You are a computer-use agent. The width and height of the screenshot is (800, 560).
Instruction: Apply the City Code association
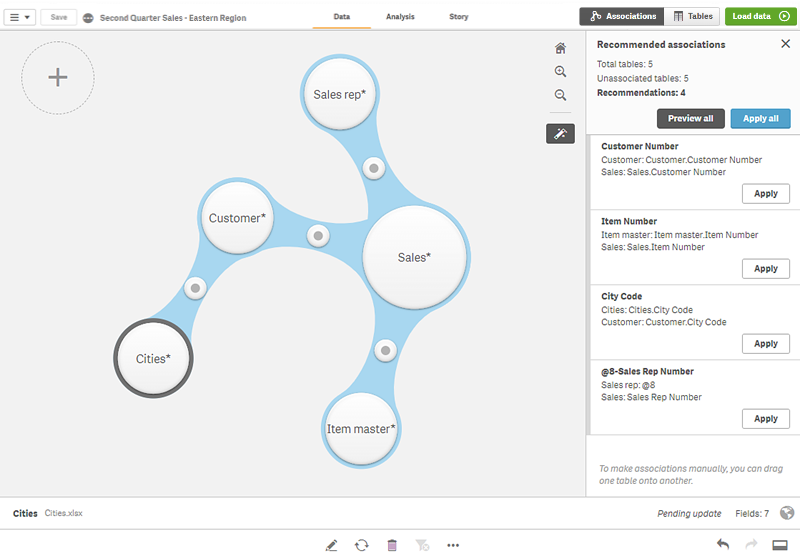[x=765, y=344]
